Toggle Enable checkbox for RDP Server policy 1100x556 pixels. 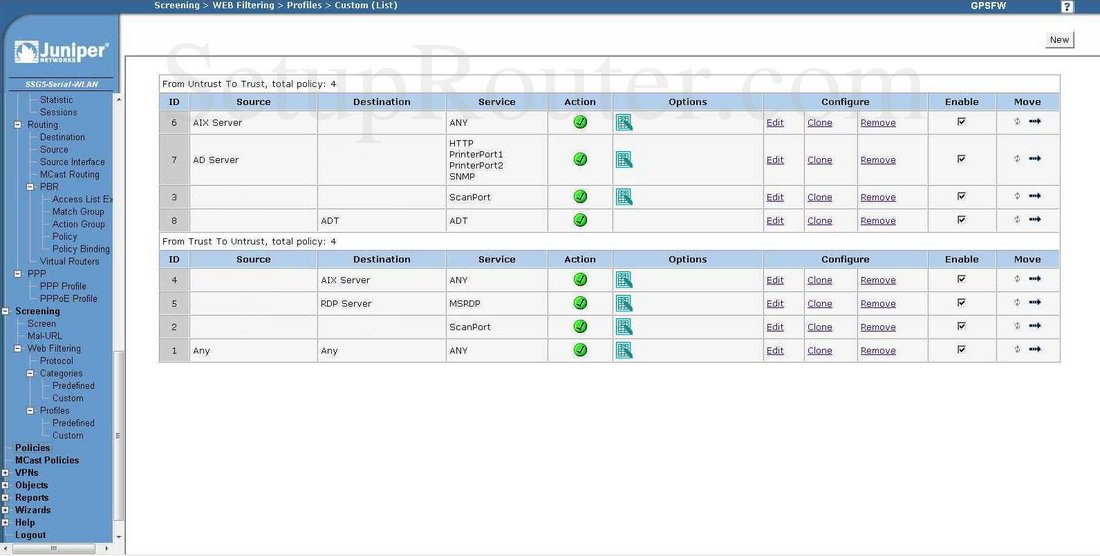pos(961,302)
